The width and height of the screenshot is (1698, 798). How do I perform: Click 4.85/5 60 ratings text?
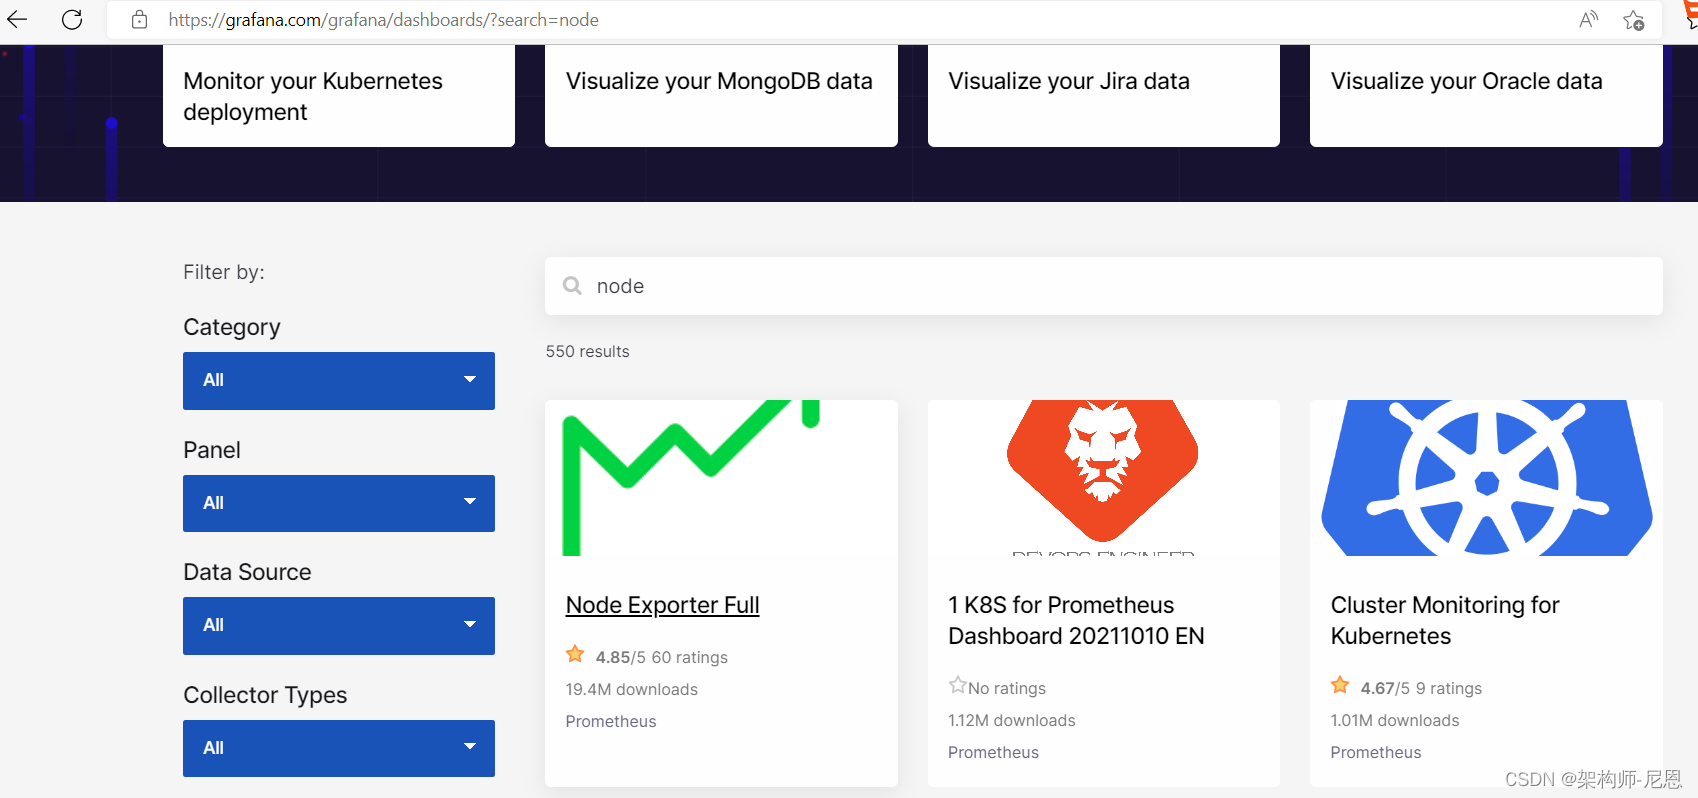pos(661,657)
